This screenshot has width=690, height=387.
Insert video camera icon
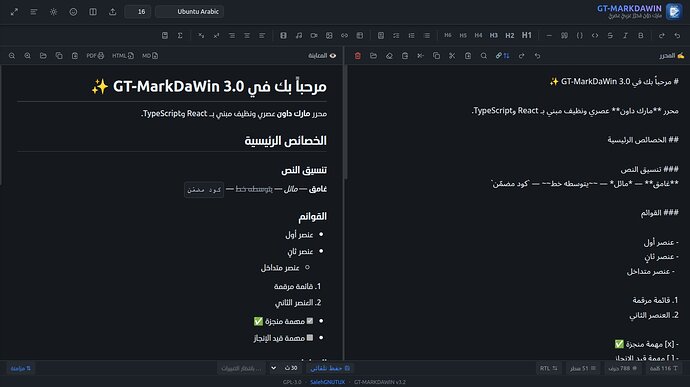tap(314, 35)
